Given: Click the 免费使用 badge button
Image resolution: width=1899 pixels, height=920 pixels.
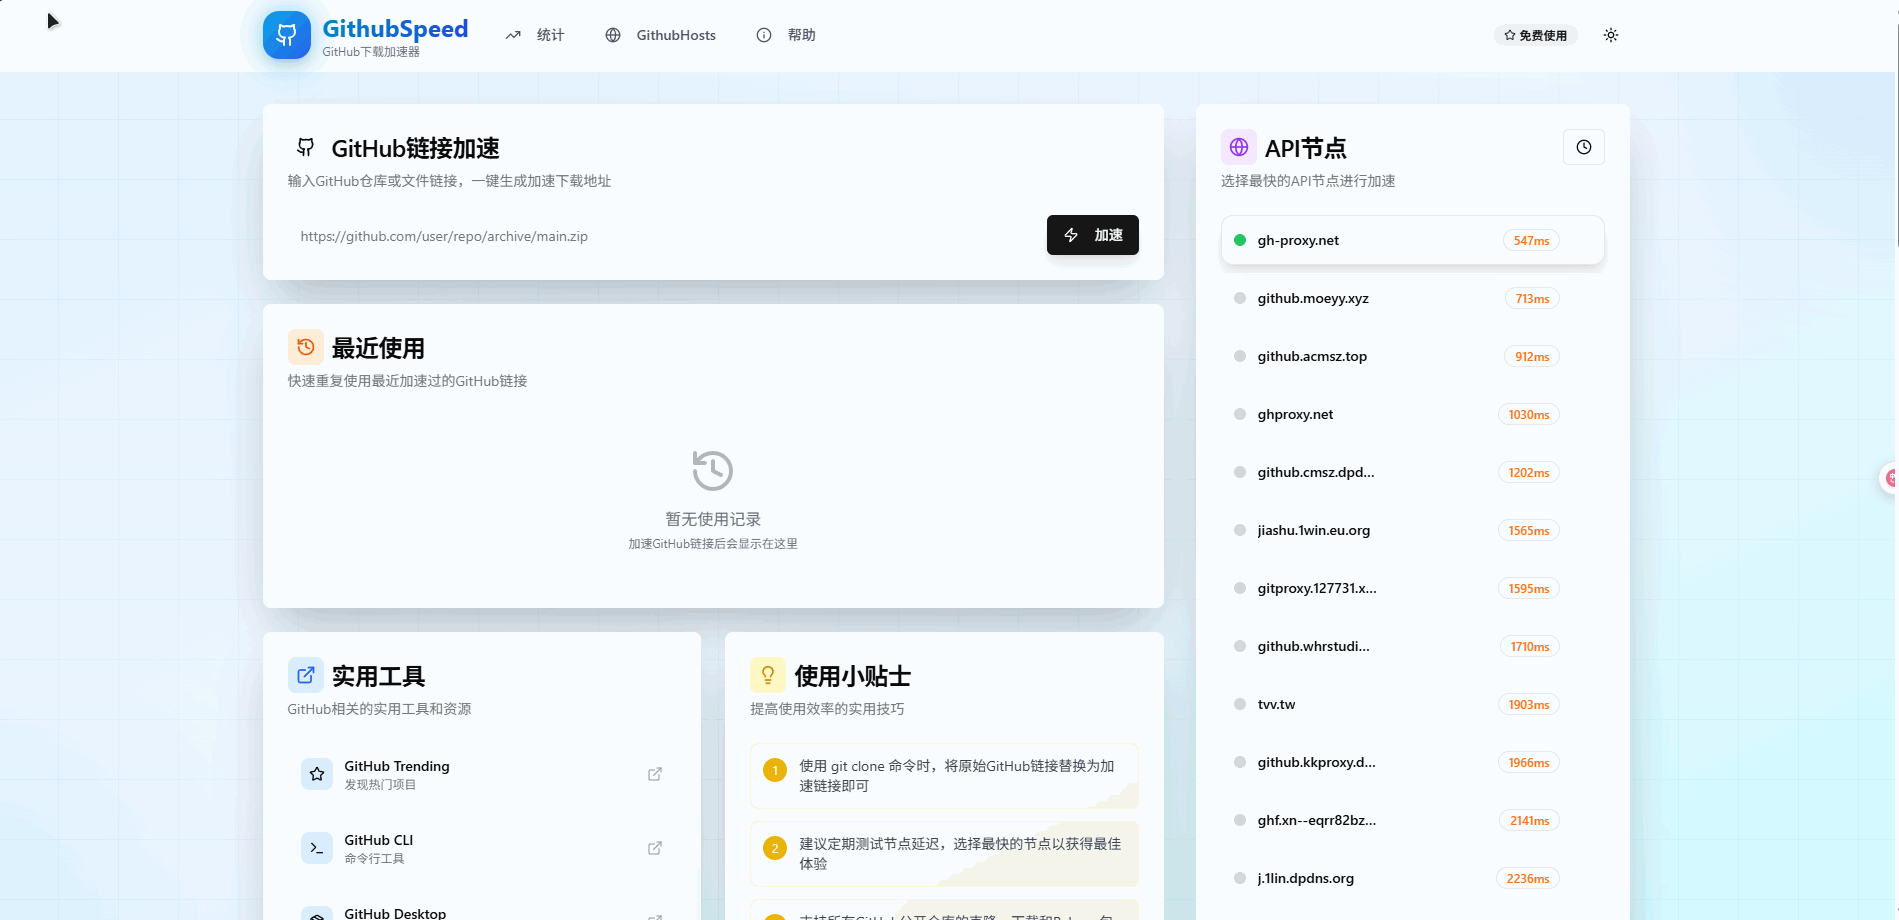Looking at the screenshot, I should point(1535,35).
